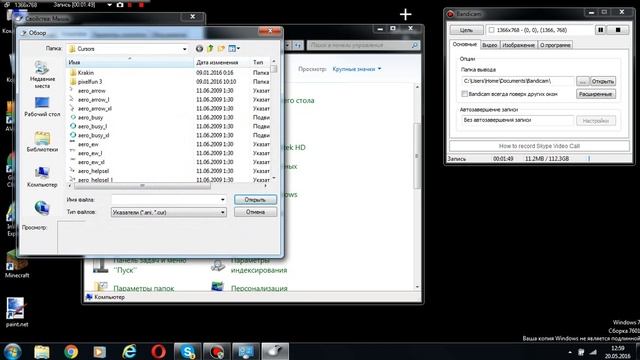640x360 pixels.
Task: Click Control Panel search field
Action: click(x=363, y=45)
